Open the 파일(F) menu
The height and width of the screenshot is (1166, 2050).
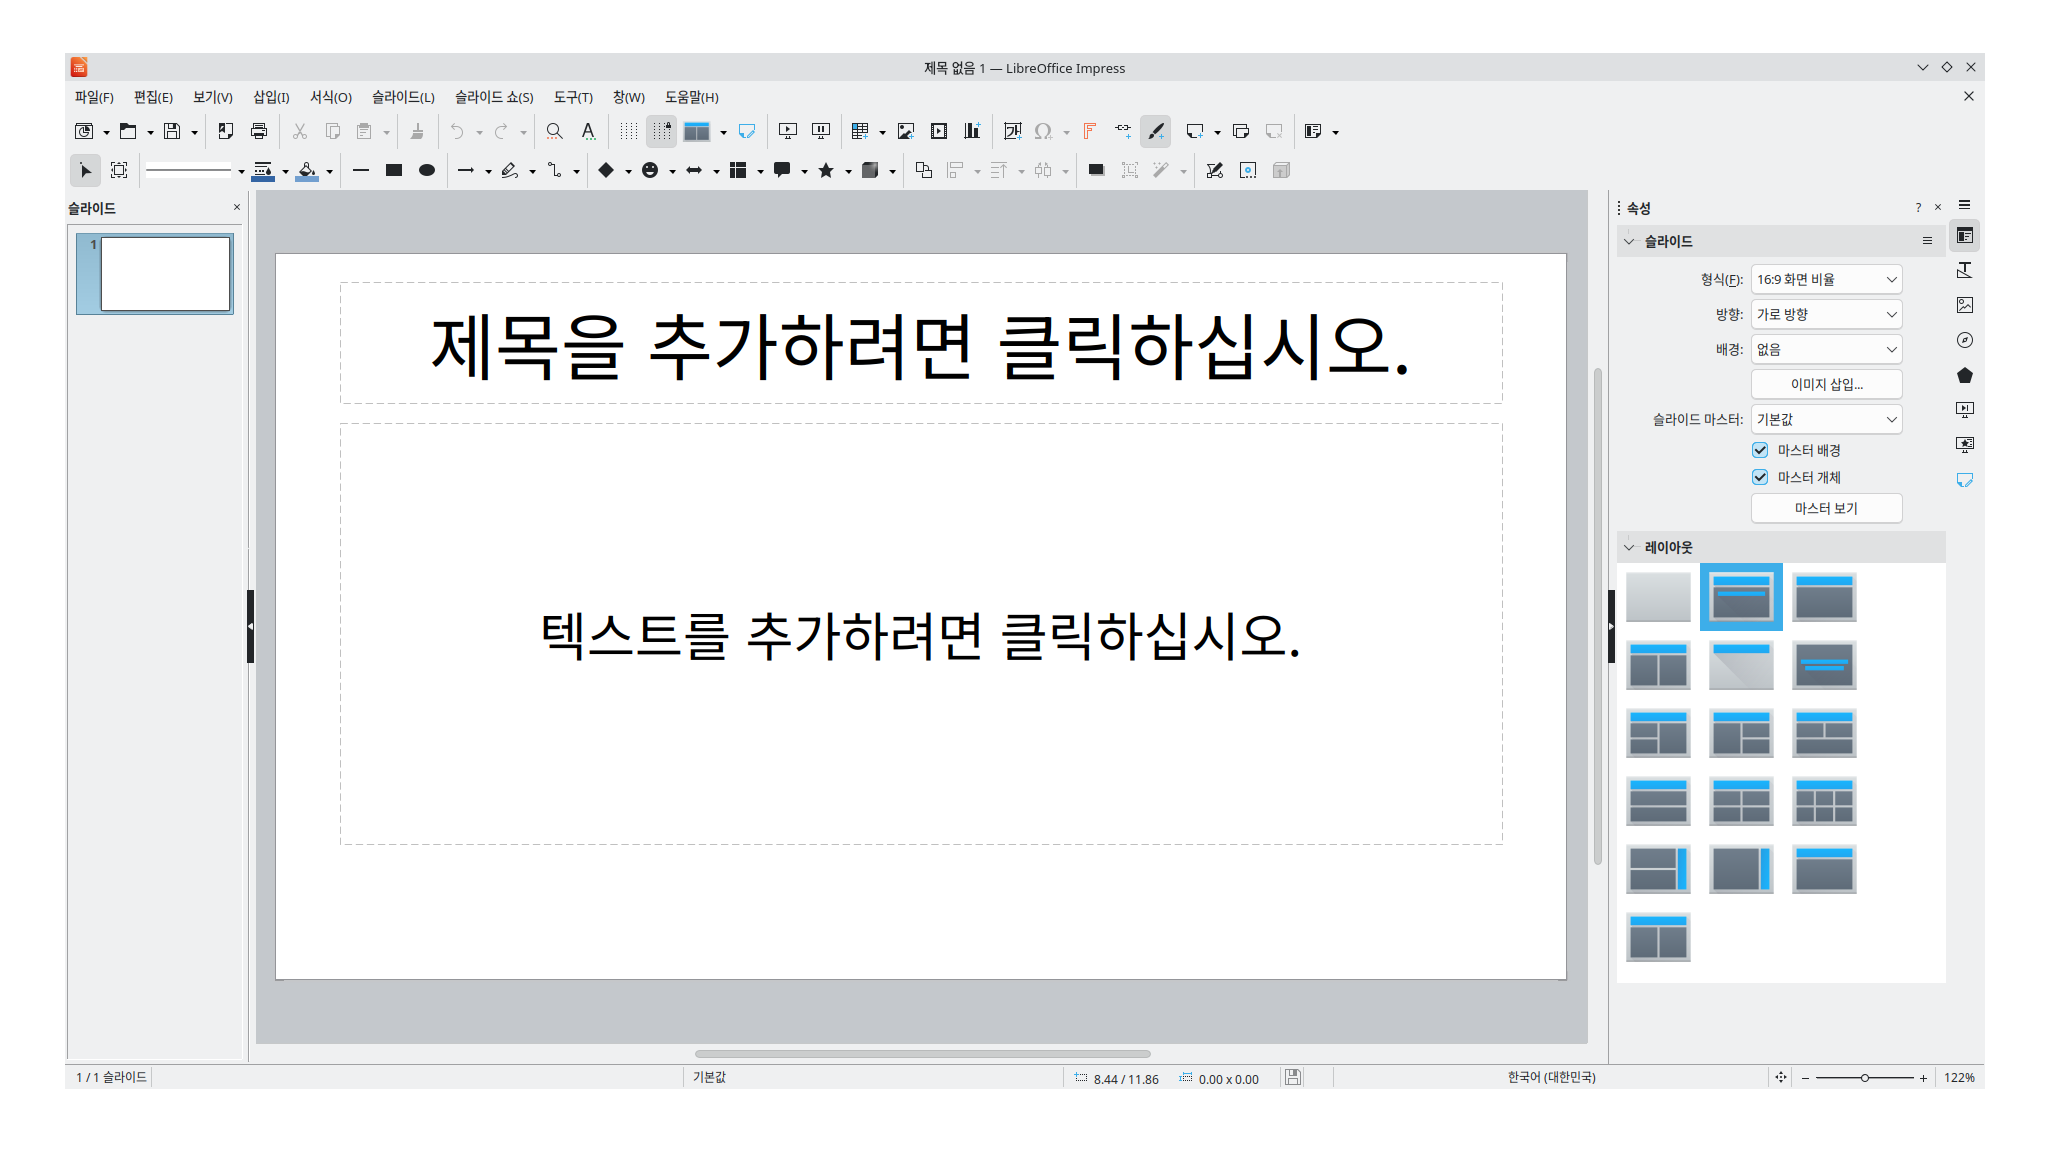[x=94, y=97]
